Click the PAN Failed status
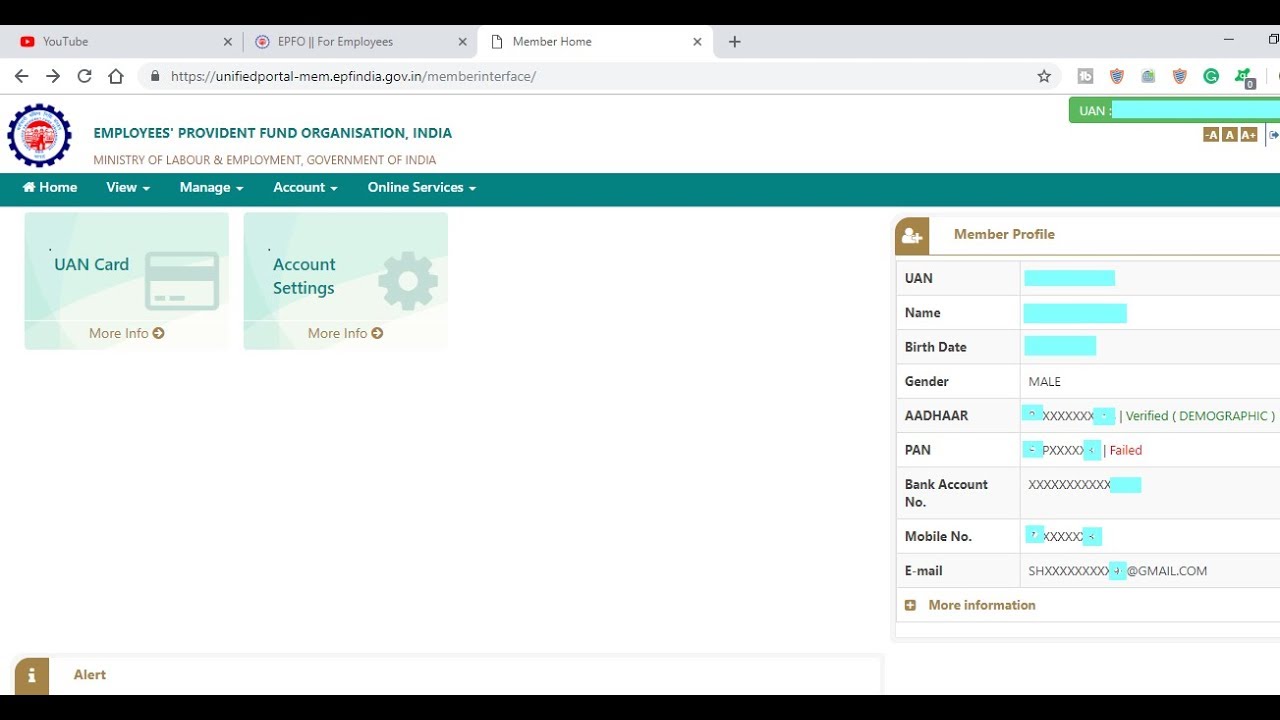The image size is (1280, 720). 1125,450
